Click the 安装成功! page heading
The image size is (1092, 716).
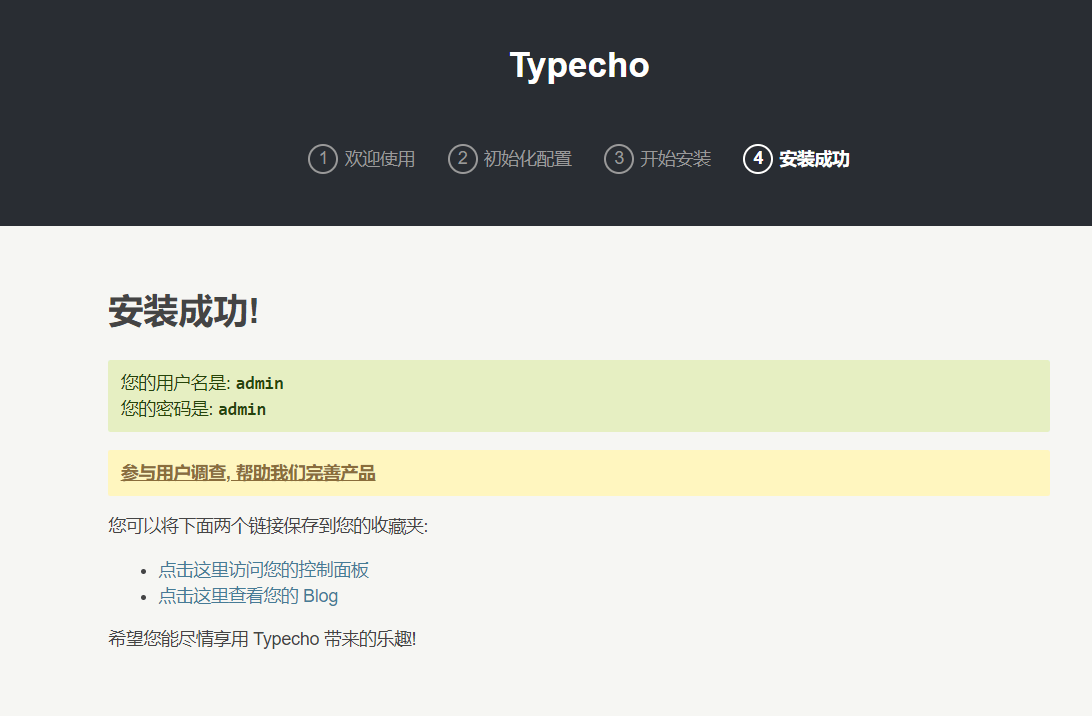(x=184, y=312)
